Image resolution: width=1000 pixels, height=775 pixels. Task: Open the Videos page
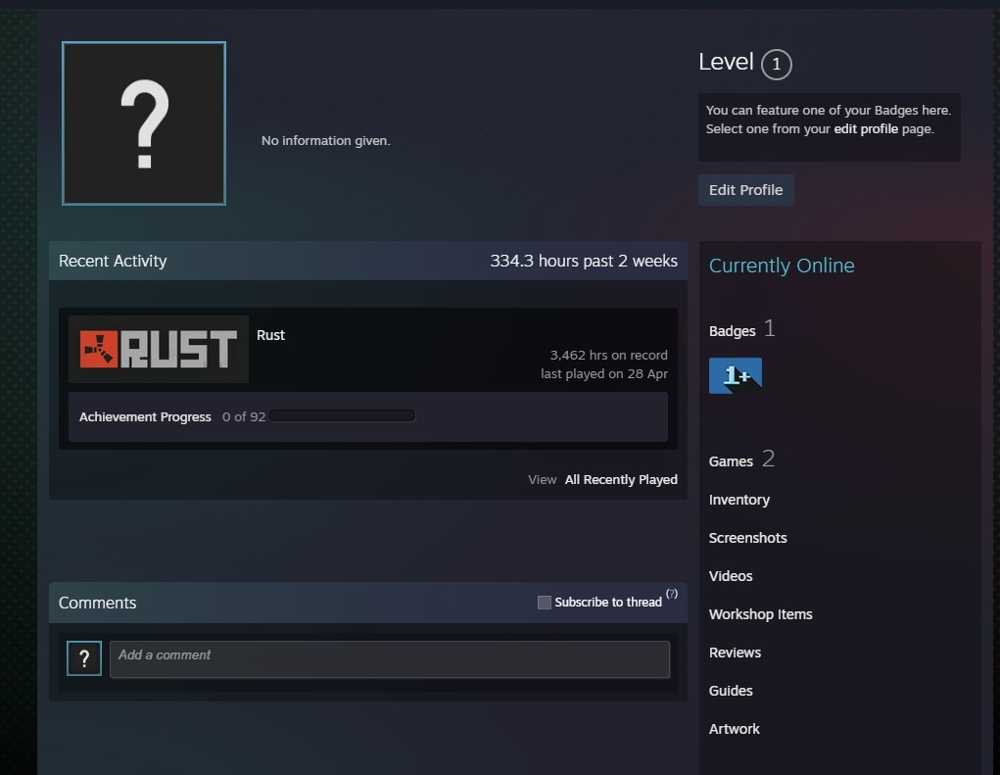pyautogui.click(x=730, y=576)
